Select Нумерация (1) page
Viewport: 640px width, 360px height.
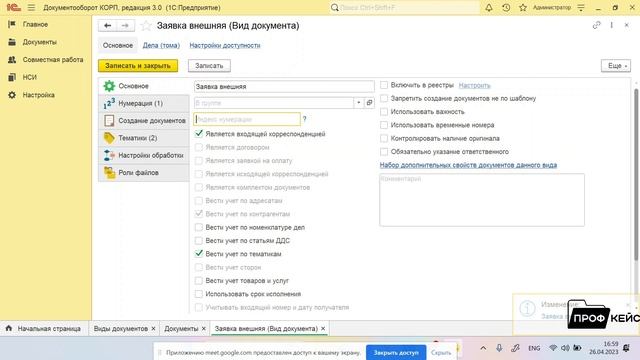[144, 103]
